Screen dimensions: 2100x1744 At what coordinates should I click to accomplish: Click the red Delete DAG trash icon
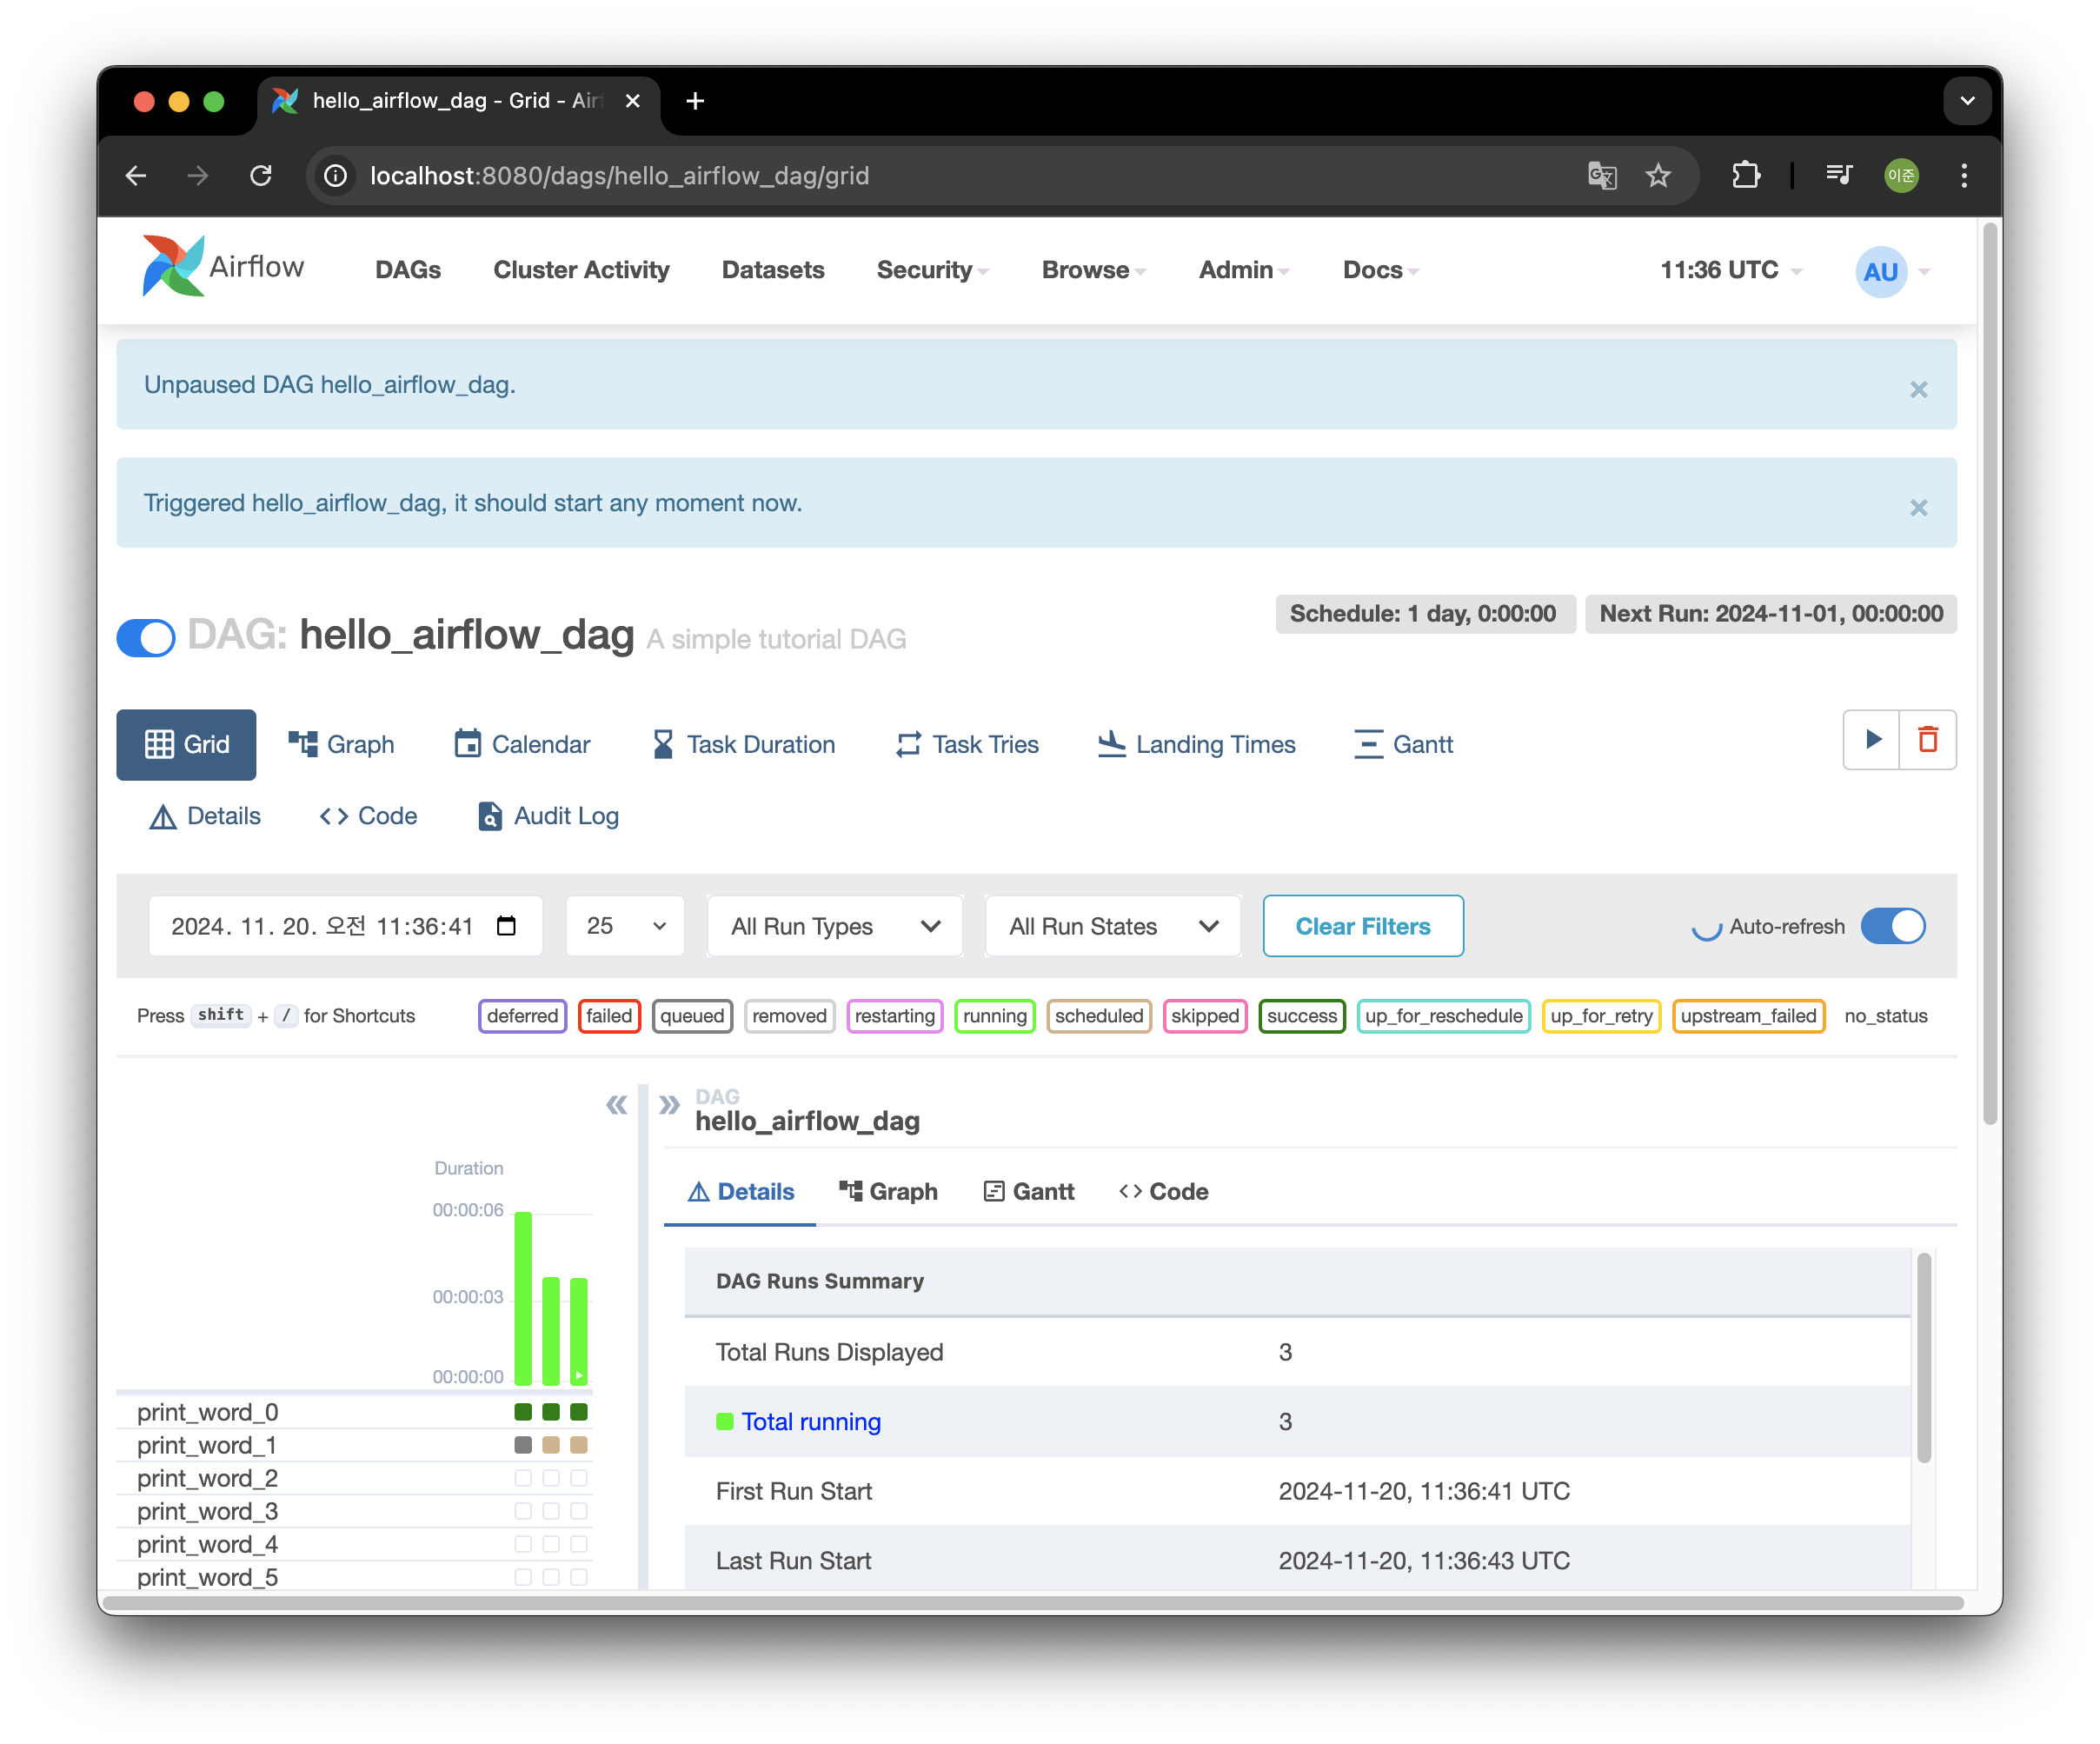(1928, 740)
